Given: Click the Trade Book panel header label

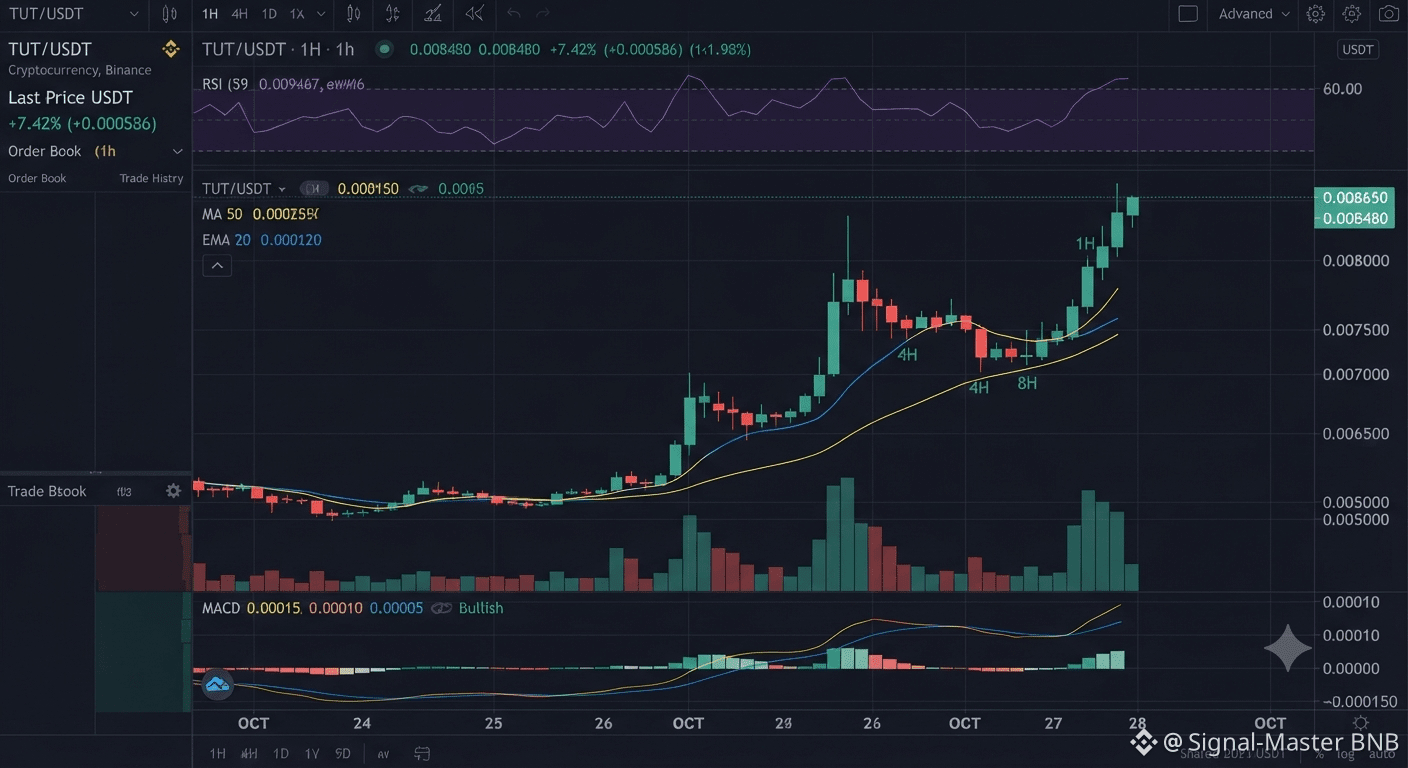Looking at the screenshot, I should (47, 491).
